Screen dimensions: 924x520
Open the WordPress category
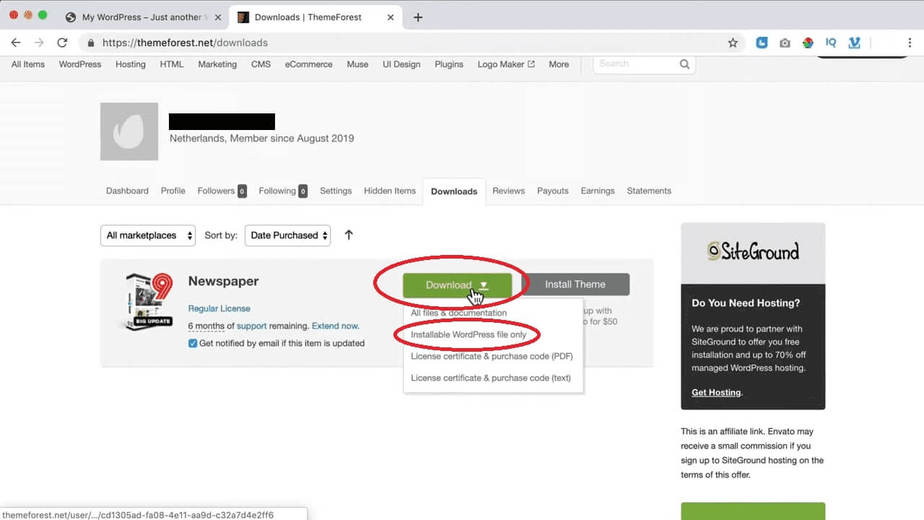coord(80,64)
